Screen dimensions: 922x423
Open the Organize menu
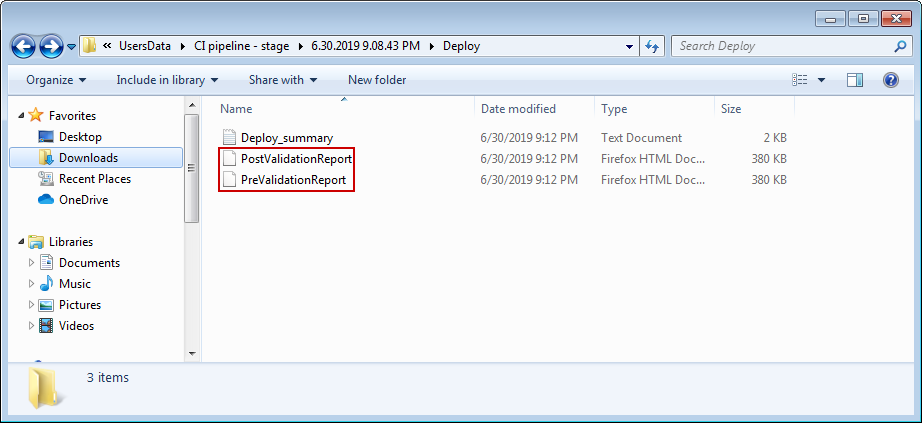pos(56,80)
